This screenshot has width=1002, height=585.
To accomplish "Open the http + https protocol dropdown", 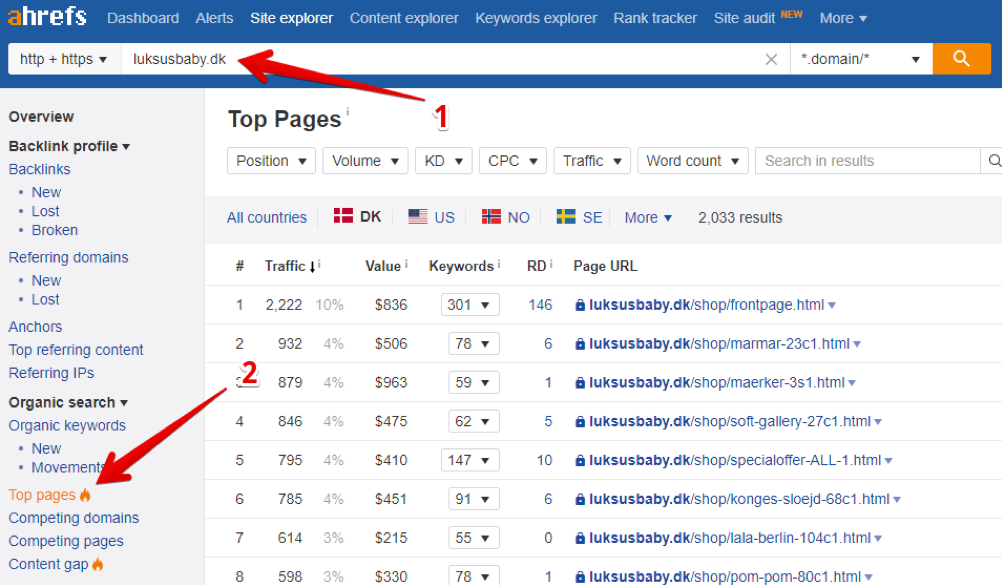I will point(63,59).
